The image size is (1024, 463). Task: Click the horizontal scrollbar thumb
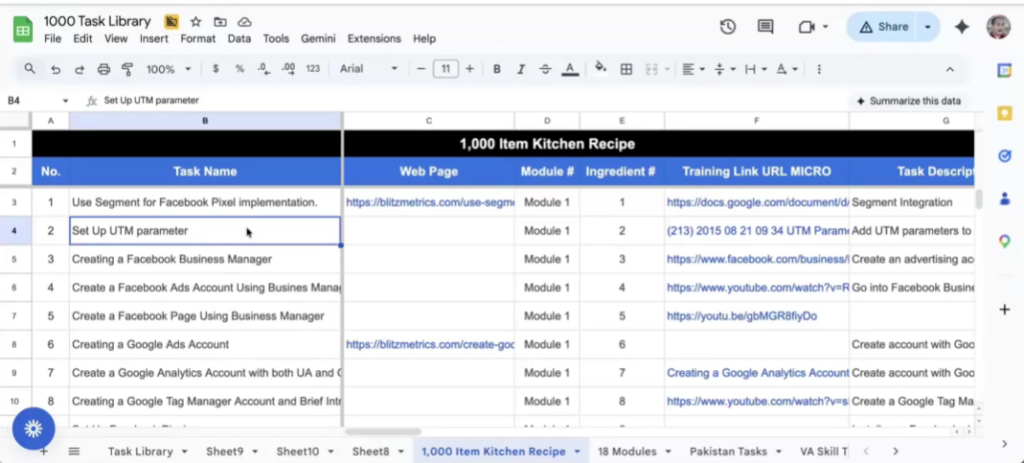[383, 432]
